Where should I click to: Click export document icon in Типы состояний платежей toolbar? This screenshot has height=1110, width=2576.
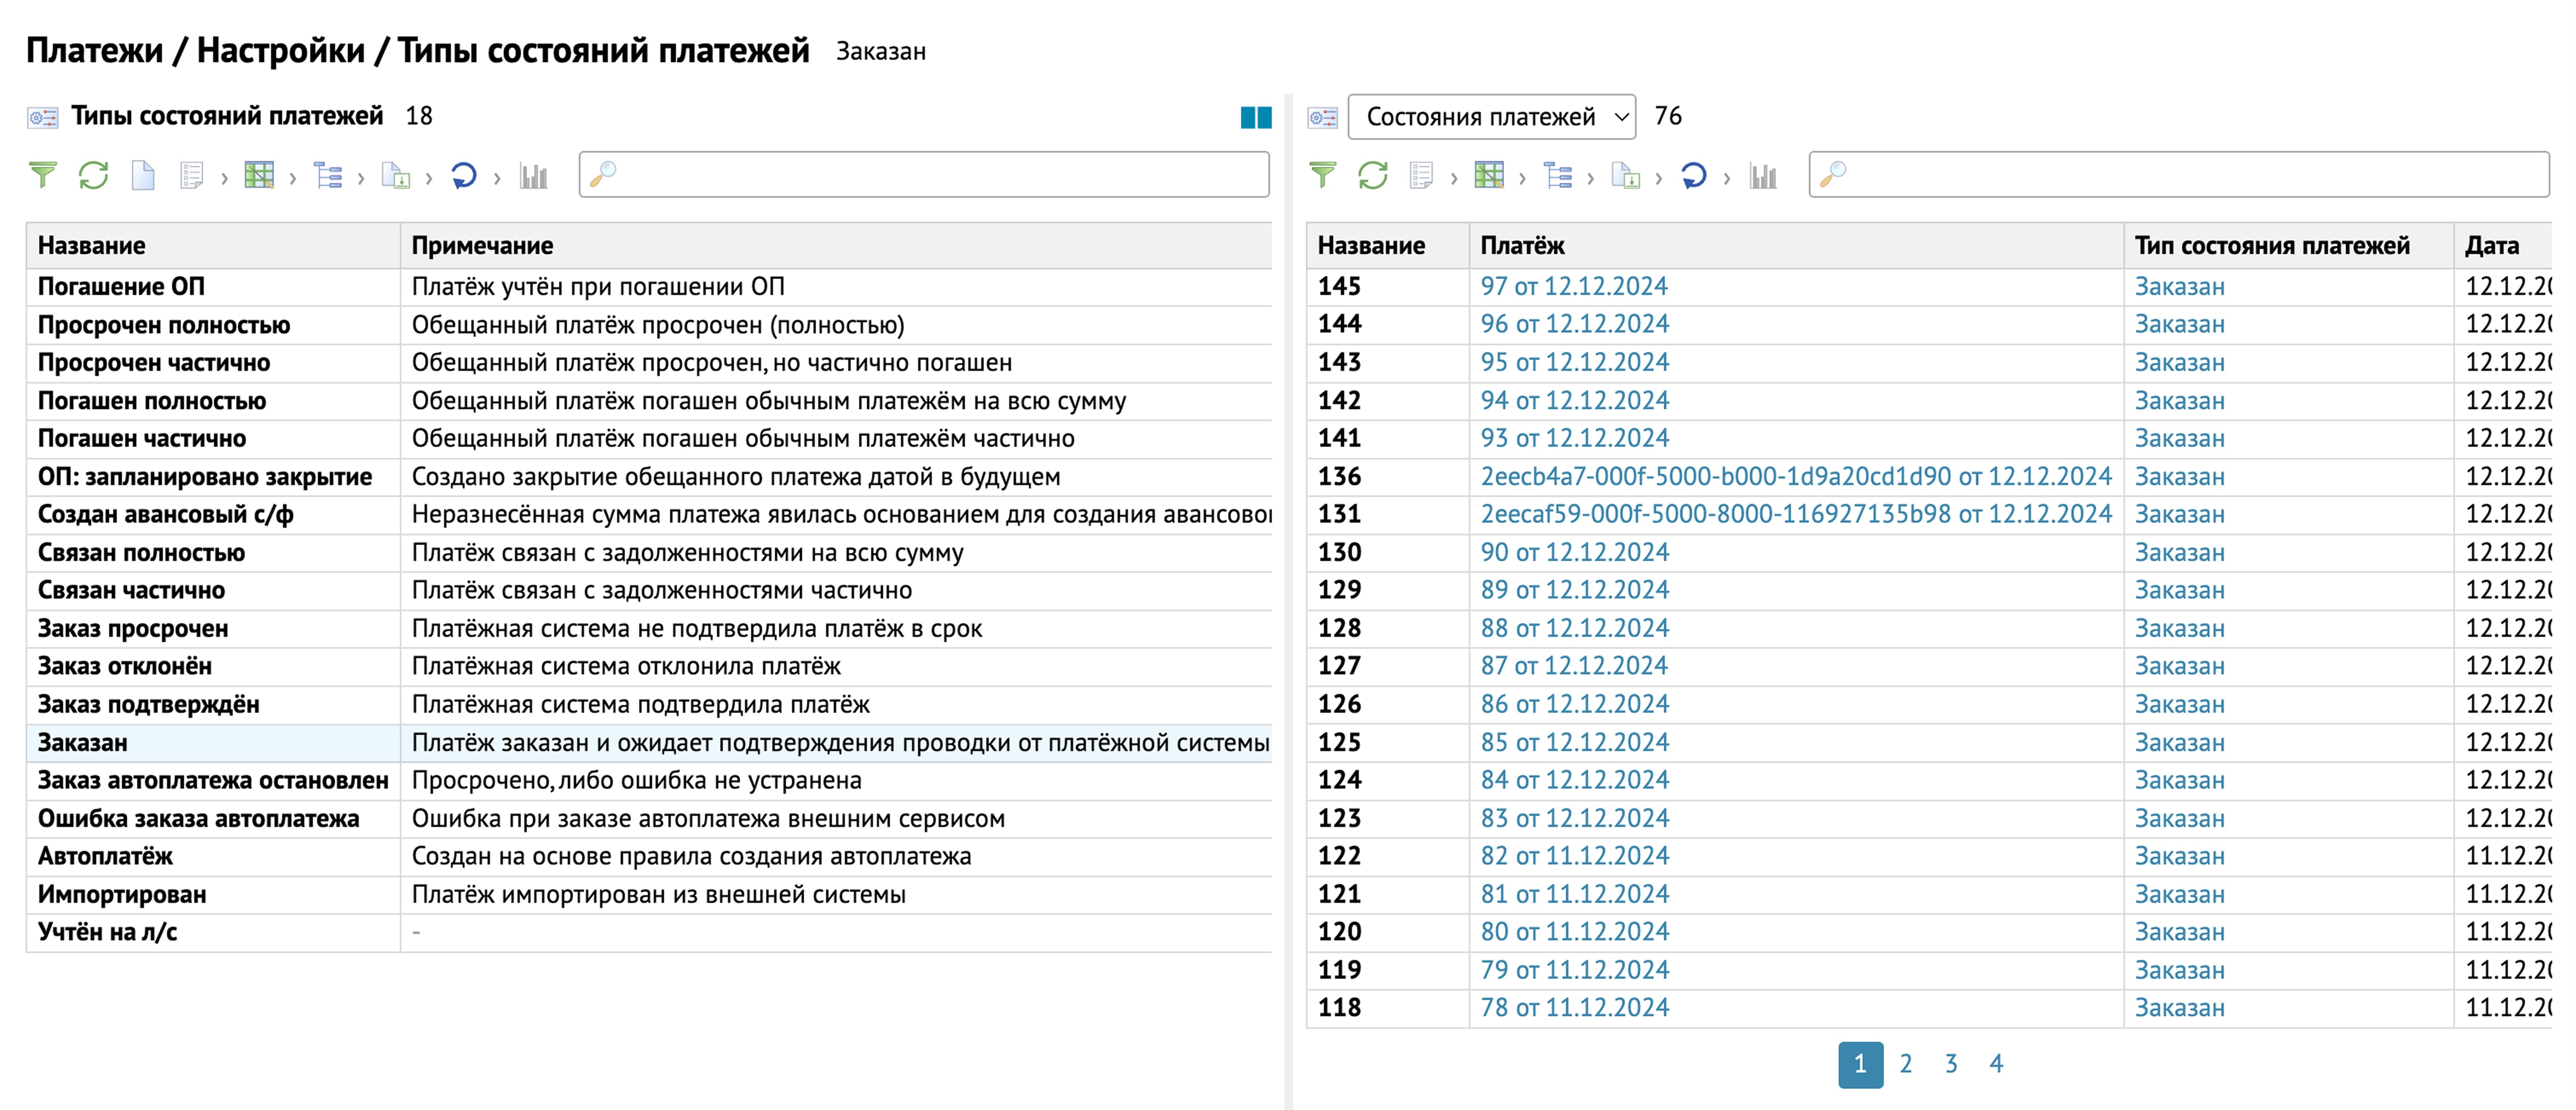(396, 176)
